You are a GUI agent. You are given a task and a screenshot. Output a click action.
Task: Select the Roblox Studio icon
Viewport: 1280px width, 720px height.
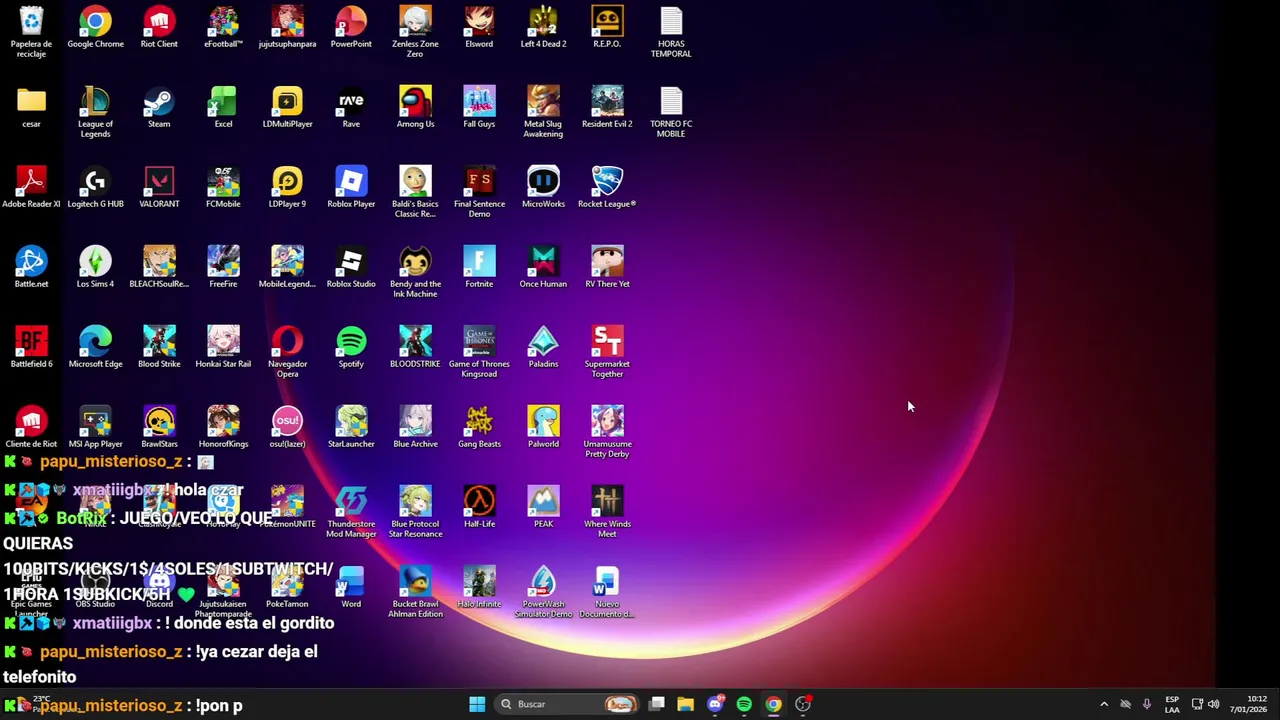pos(351,267)
